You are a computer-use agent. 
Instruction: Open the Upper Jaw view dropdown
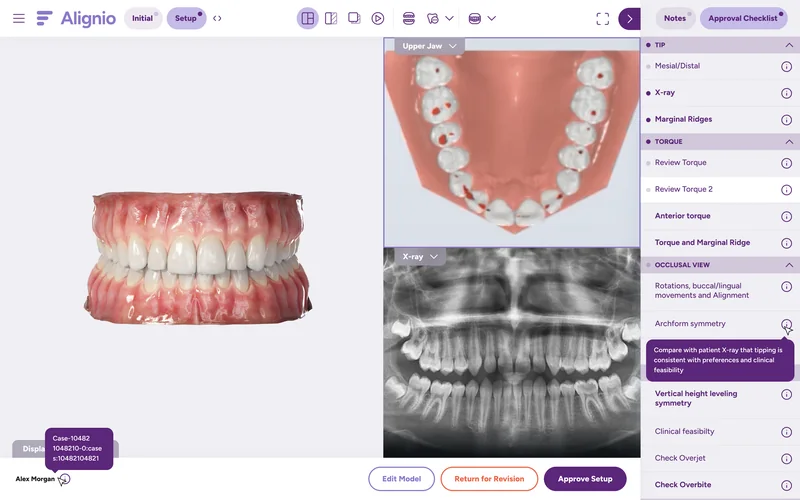429,46
